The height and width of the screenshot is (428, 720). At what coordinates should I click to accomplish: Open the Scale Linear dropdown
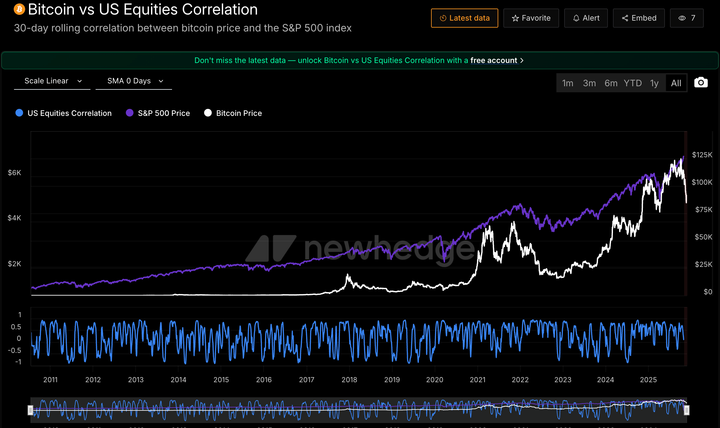(x=52, y=81)
